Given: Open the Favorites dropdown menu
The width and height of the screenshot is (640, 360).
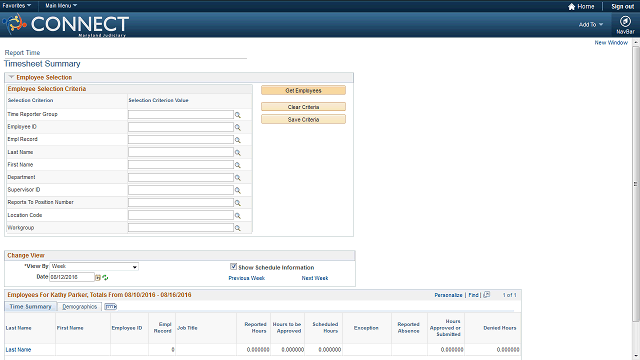Looking at the screenshot, I should pos(17,6).
